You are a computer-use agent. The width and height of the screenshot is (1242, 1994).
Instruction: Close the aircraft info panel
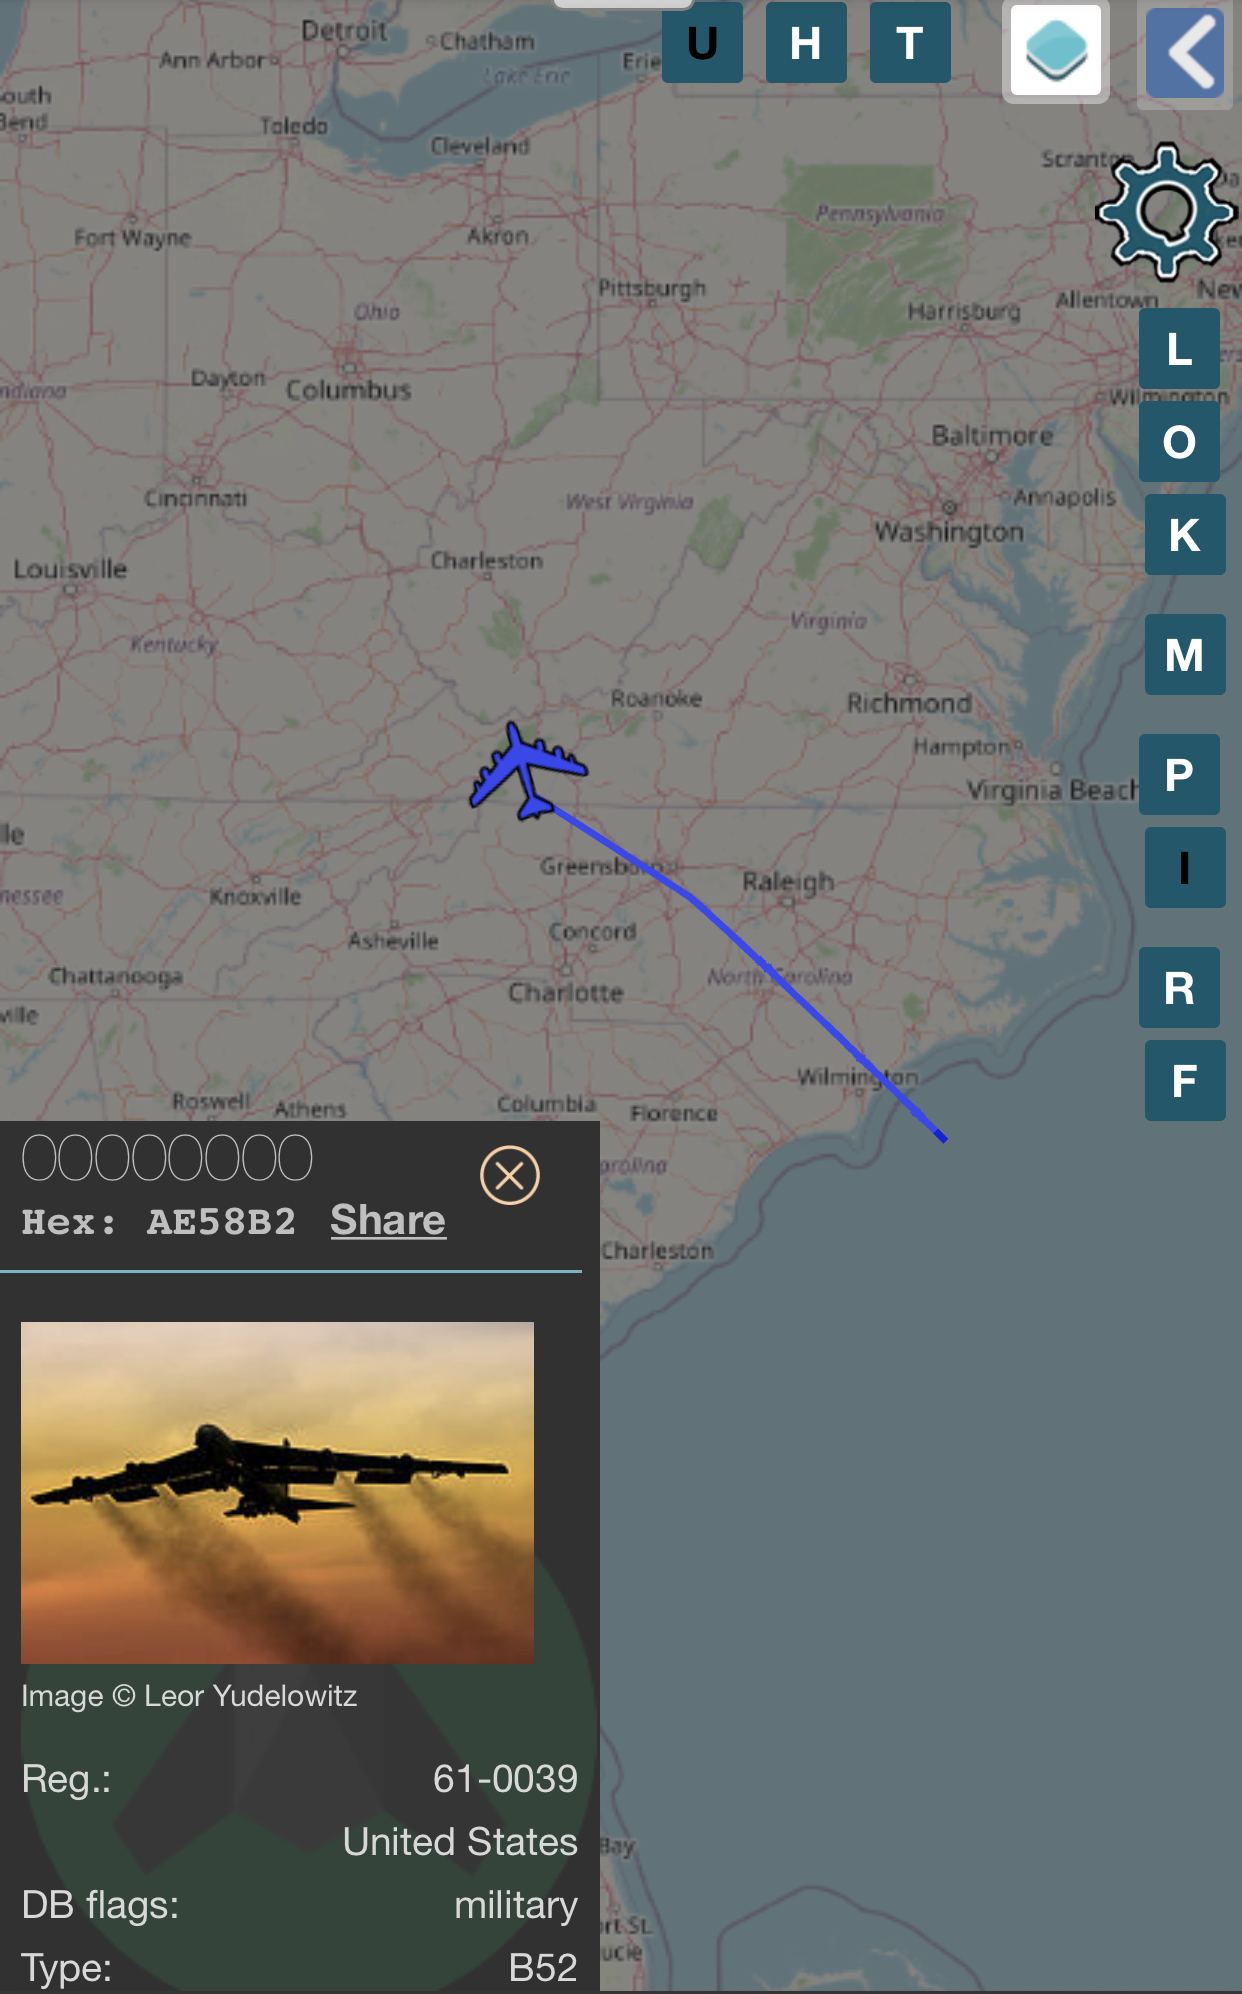tap(510, 1175)
